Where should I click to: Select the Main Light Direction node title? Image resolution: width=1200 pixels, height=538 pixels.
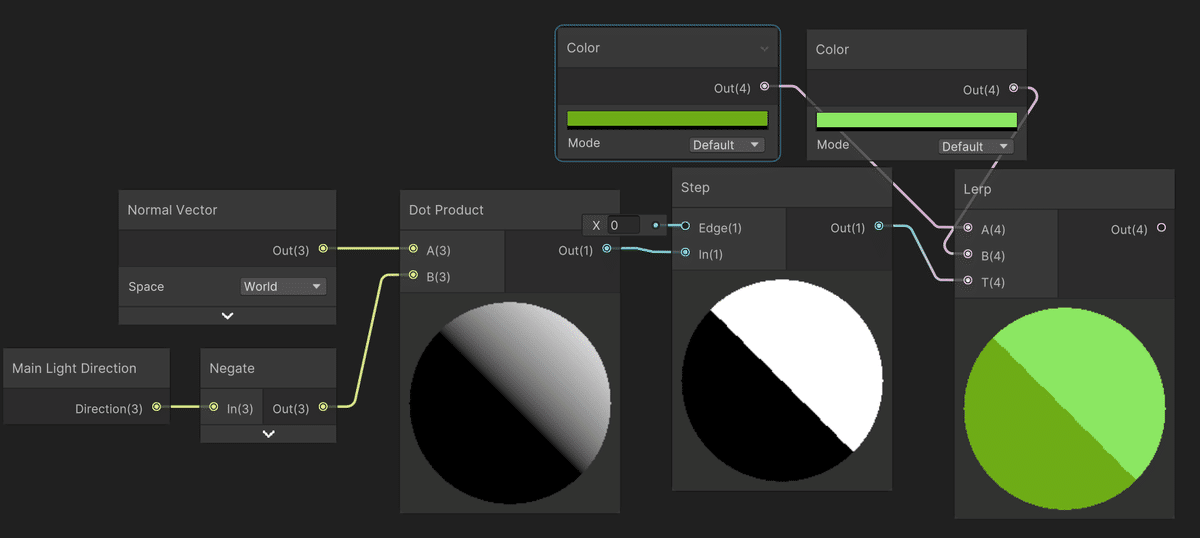(x=74, y=368)
